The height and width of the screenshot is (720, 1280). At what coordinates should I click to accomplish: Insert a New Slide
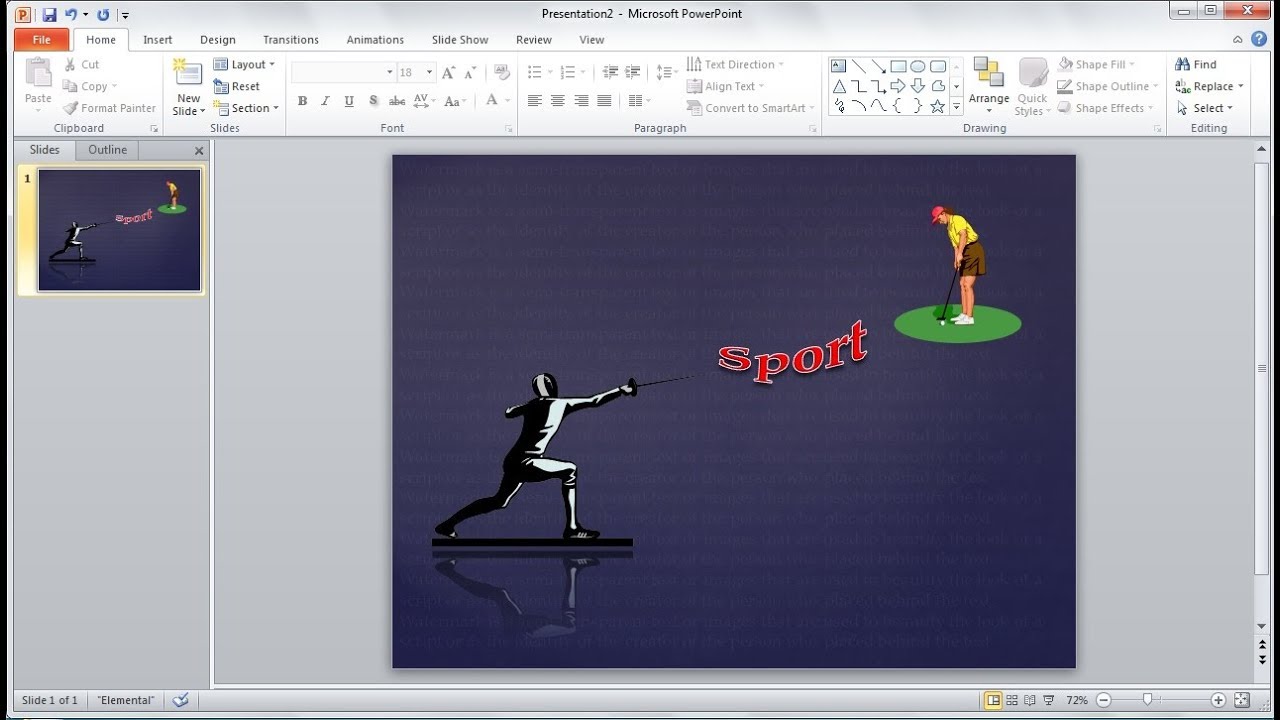(188, 88)
